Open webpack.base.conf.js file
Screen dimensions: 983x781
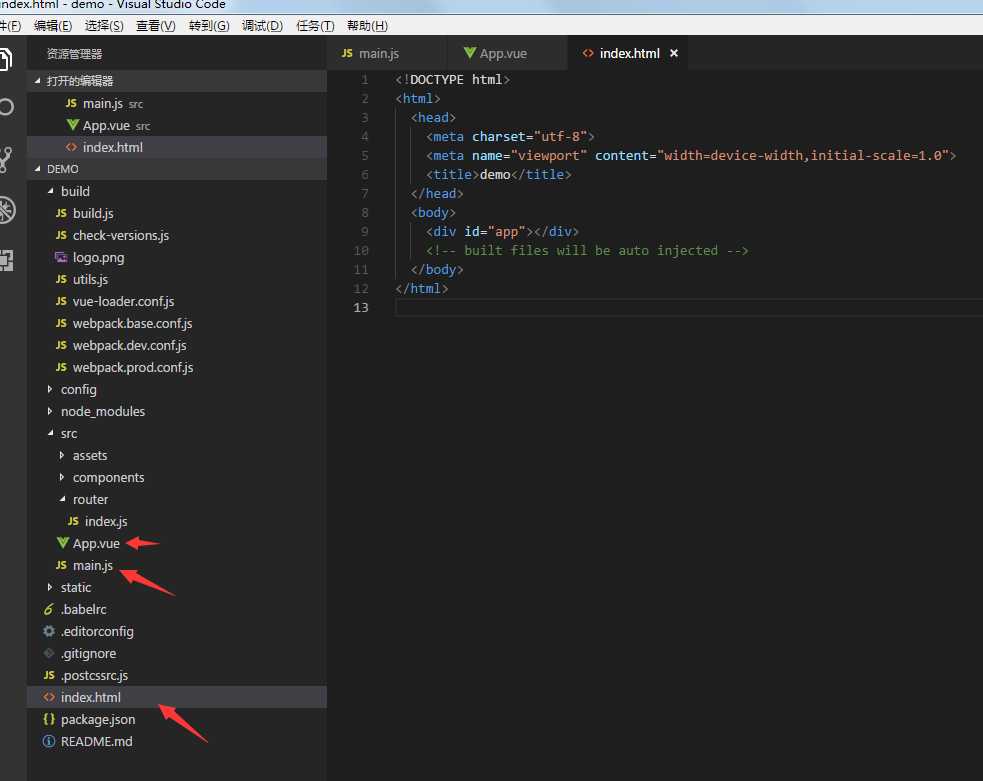click(132, 323)
